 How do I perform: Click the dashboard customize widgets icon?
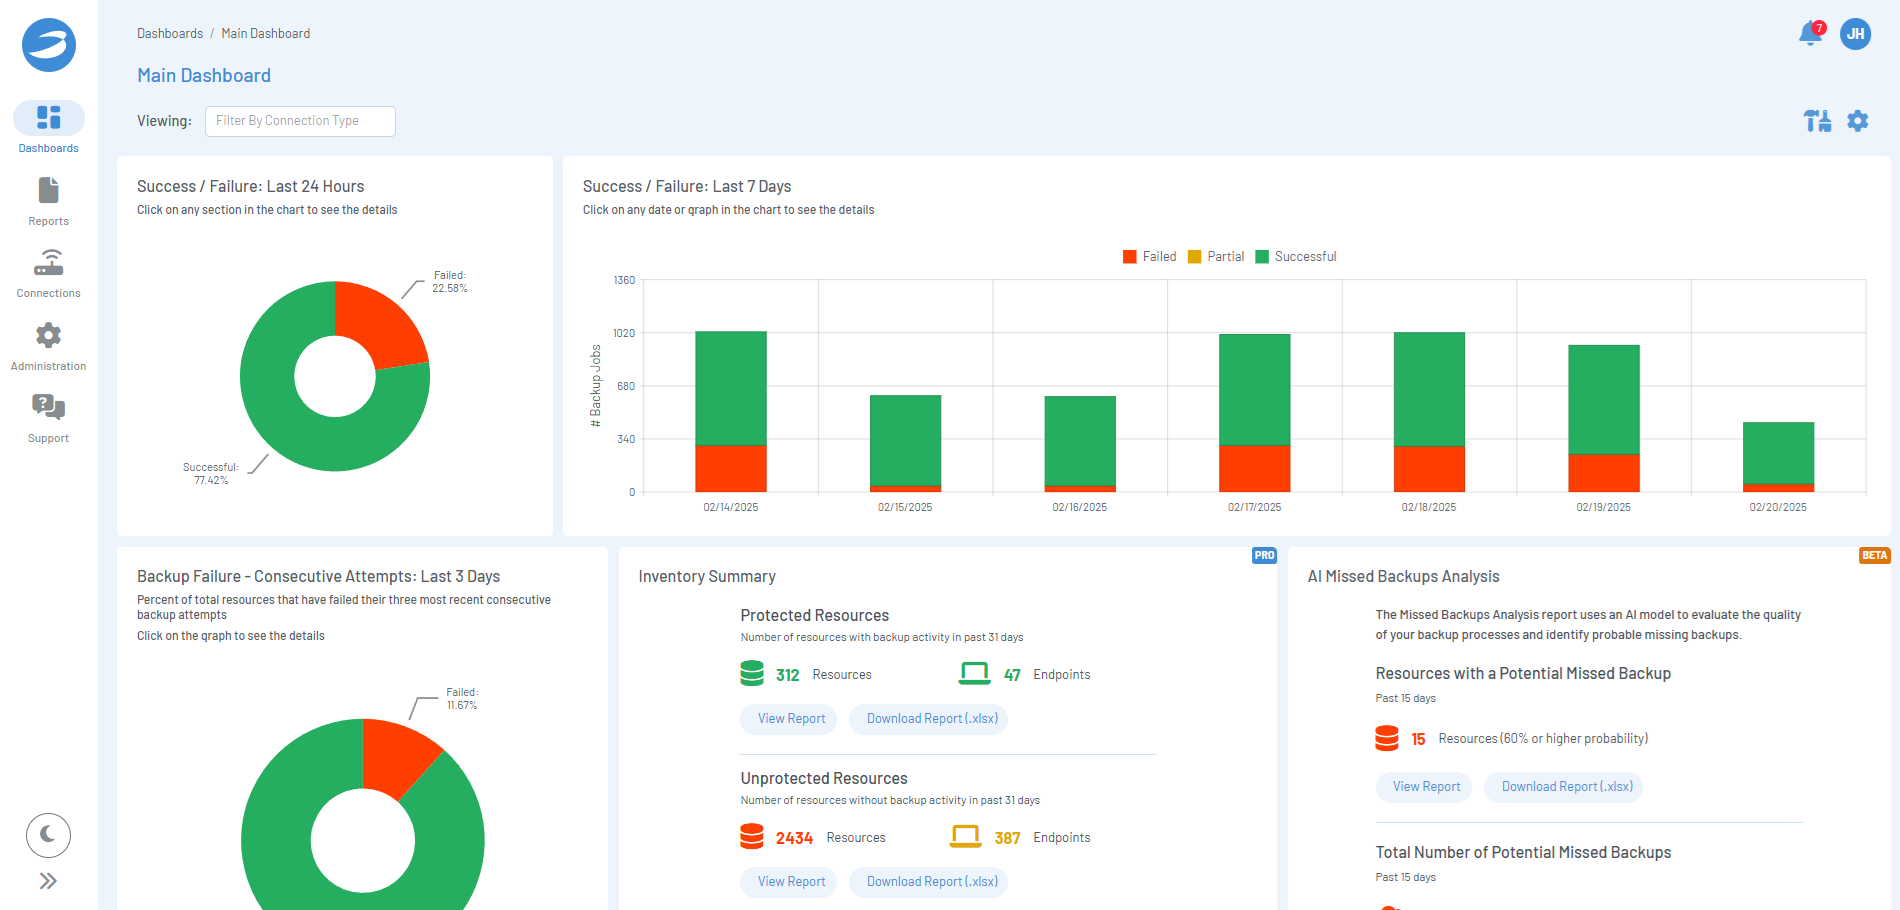tap(1817, 121)
